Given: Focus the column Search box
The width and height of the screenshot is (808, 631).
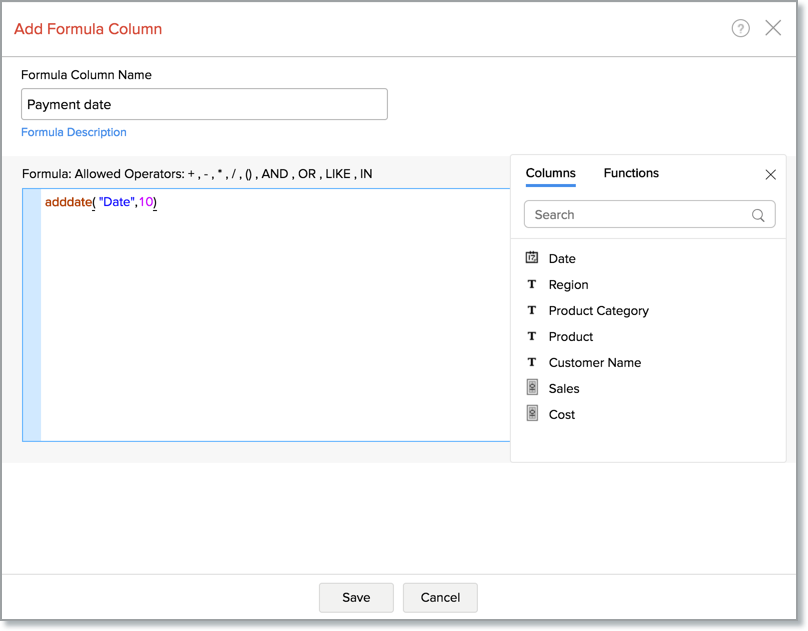Looking at the screenshot, I should pos(640,215).
